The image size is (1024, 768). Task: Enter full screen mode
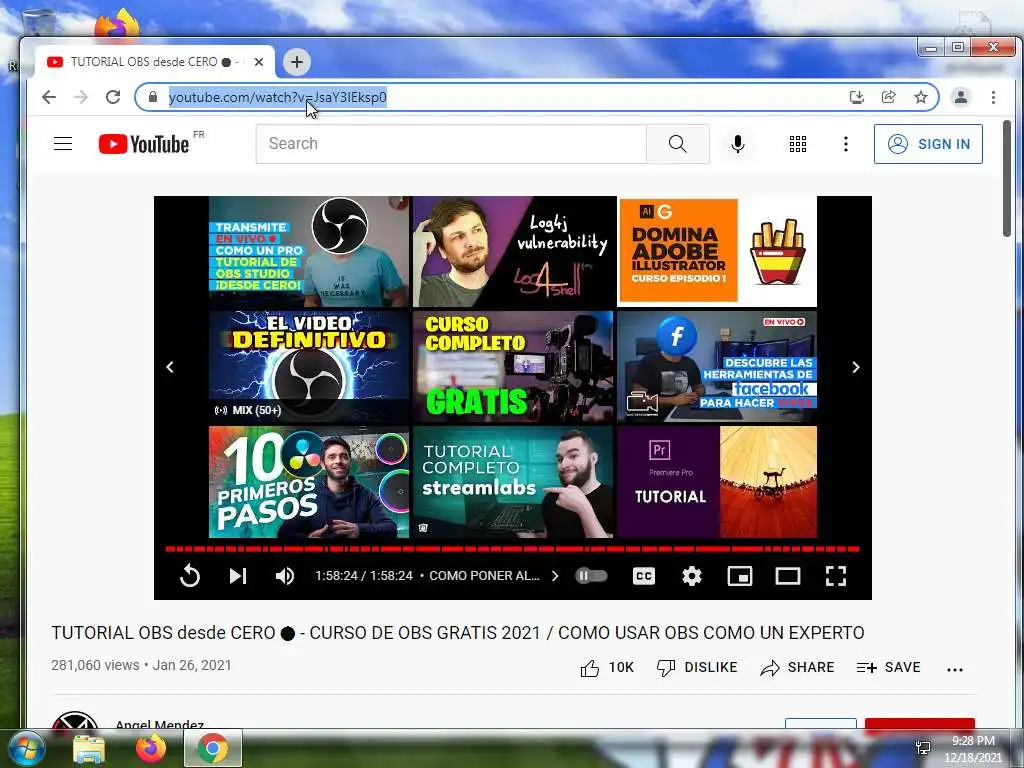[x=836, y=575]
